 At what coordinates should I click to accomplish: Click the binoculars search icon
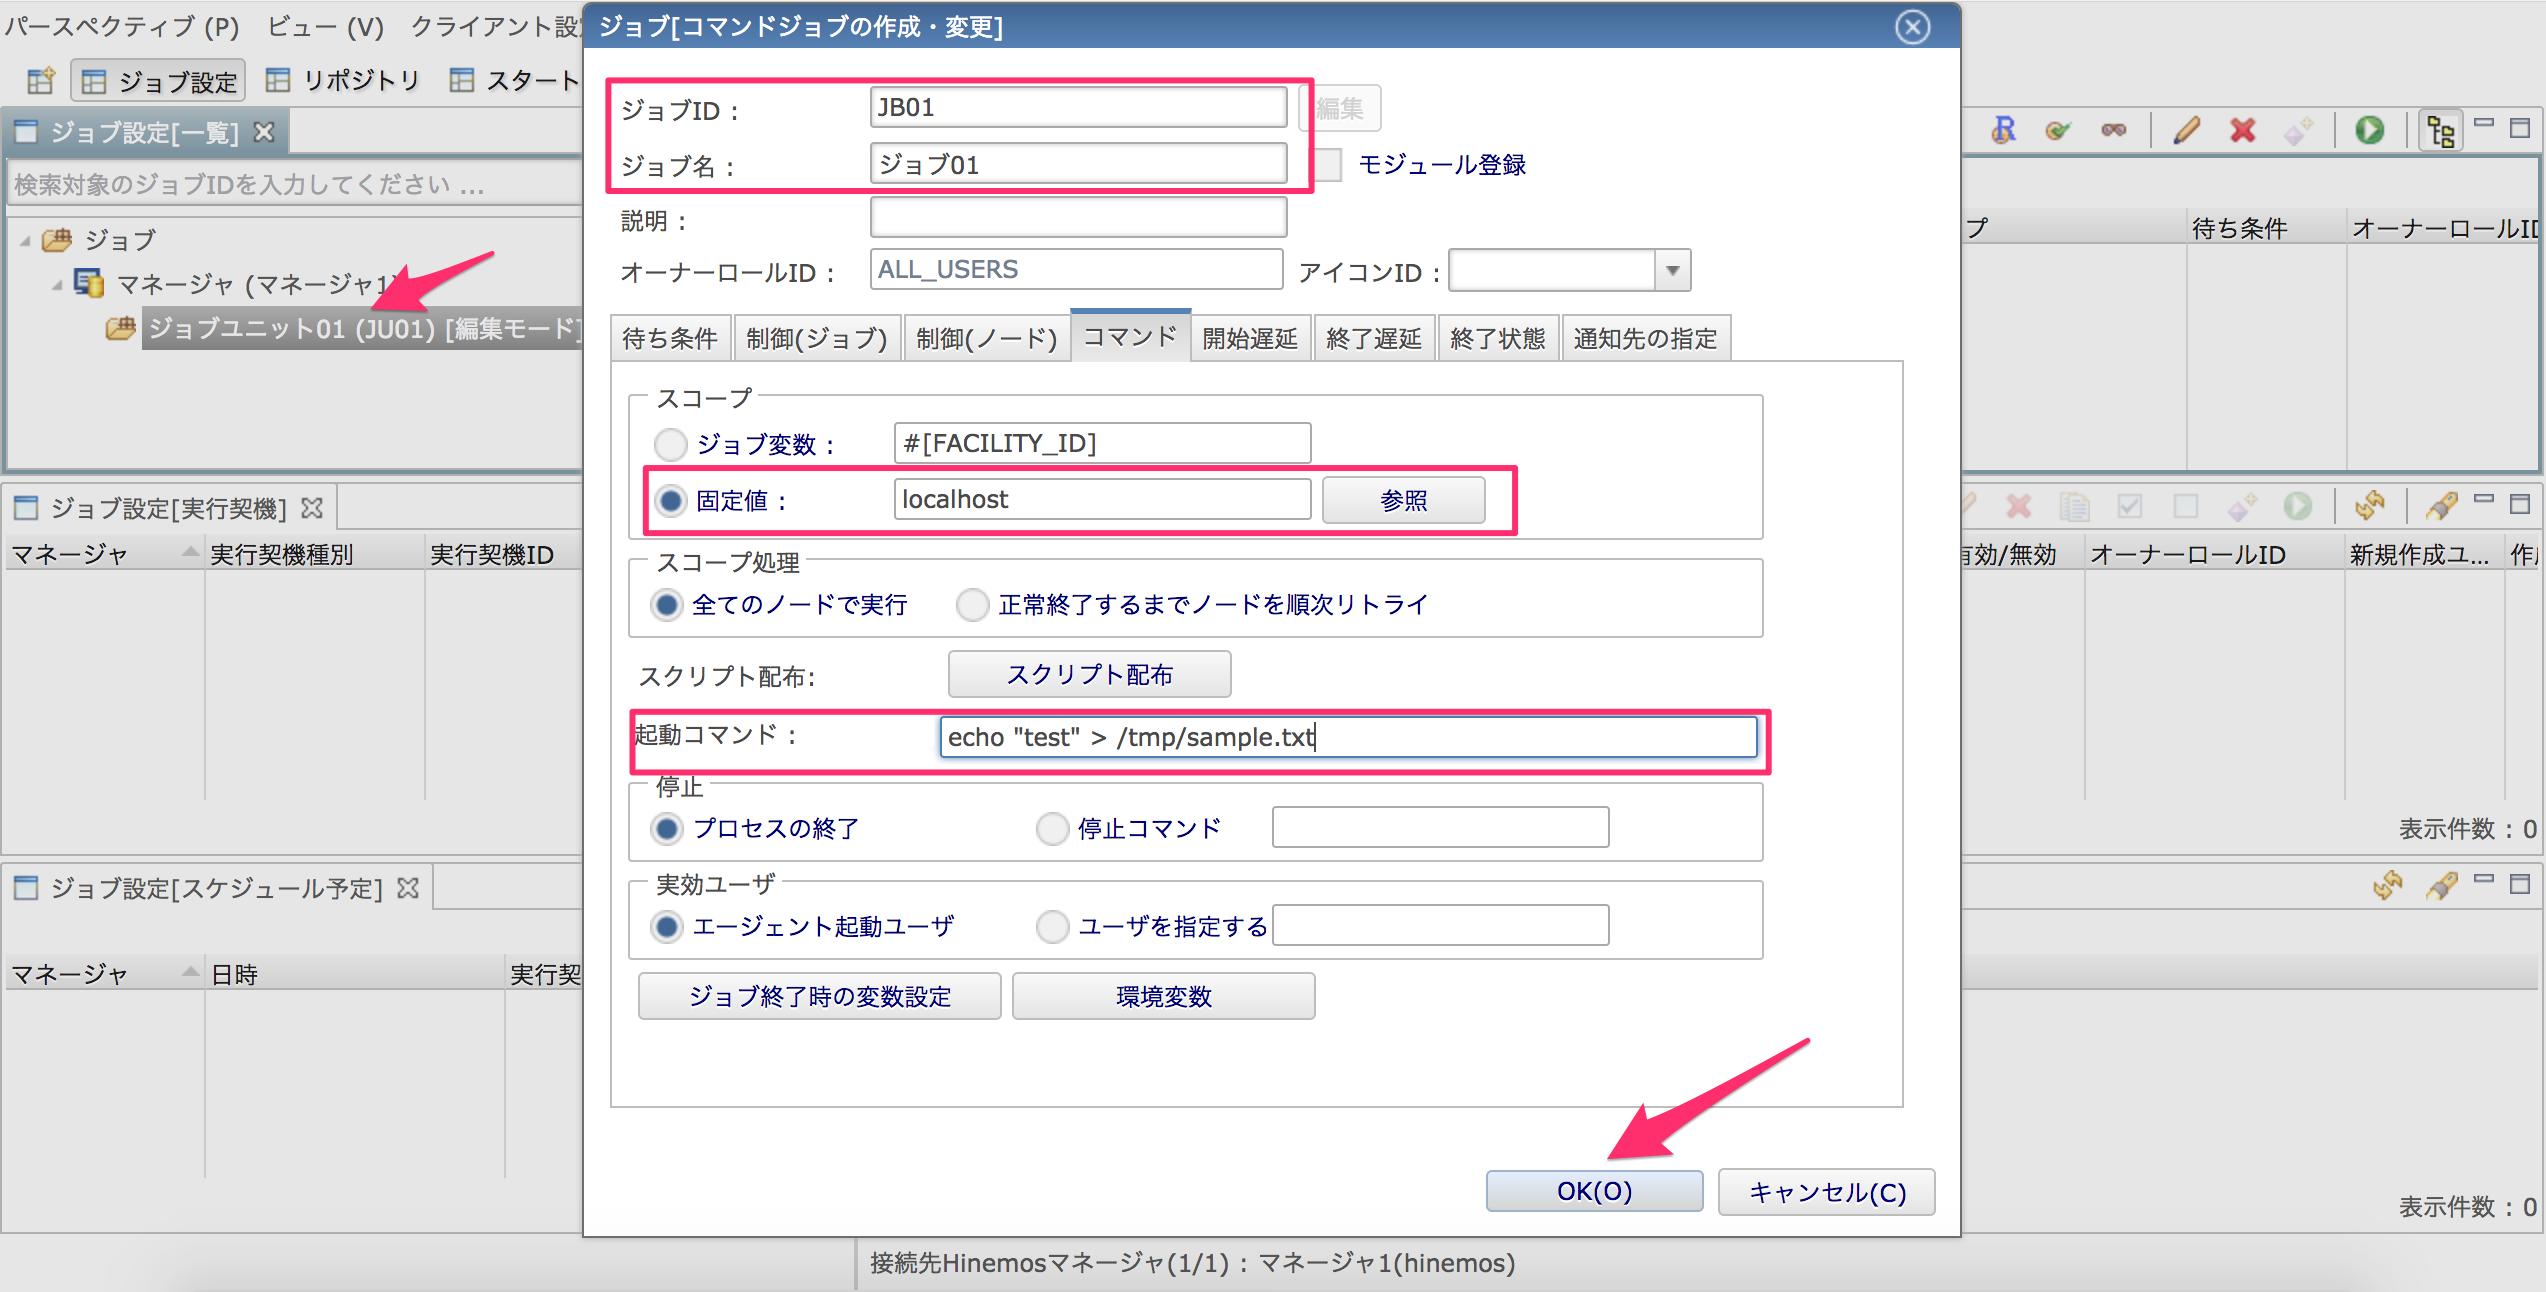click(2113, 130)
